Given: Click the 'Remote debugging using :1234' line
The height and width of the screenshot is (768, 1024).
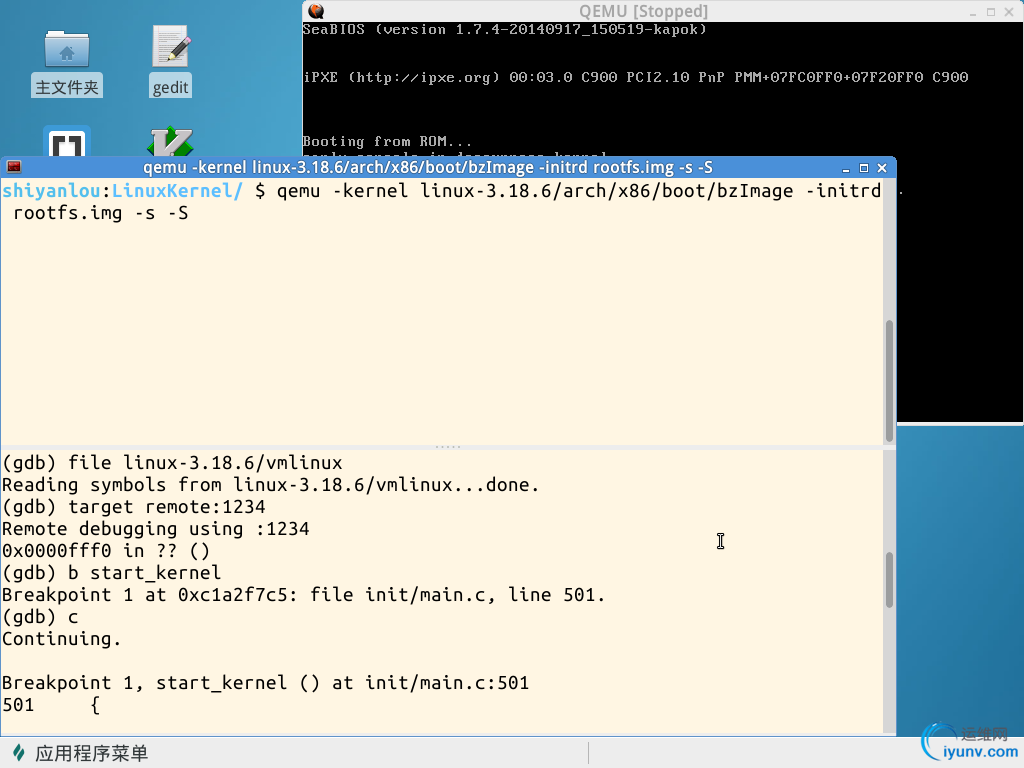Looking at the screenshot, I should [155, 529].
